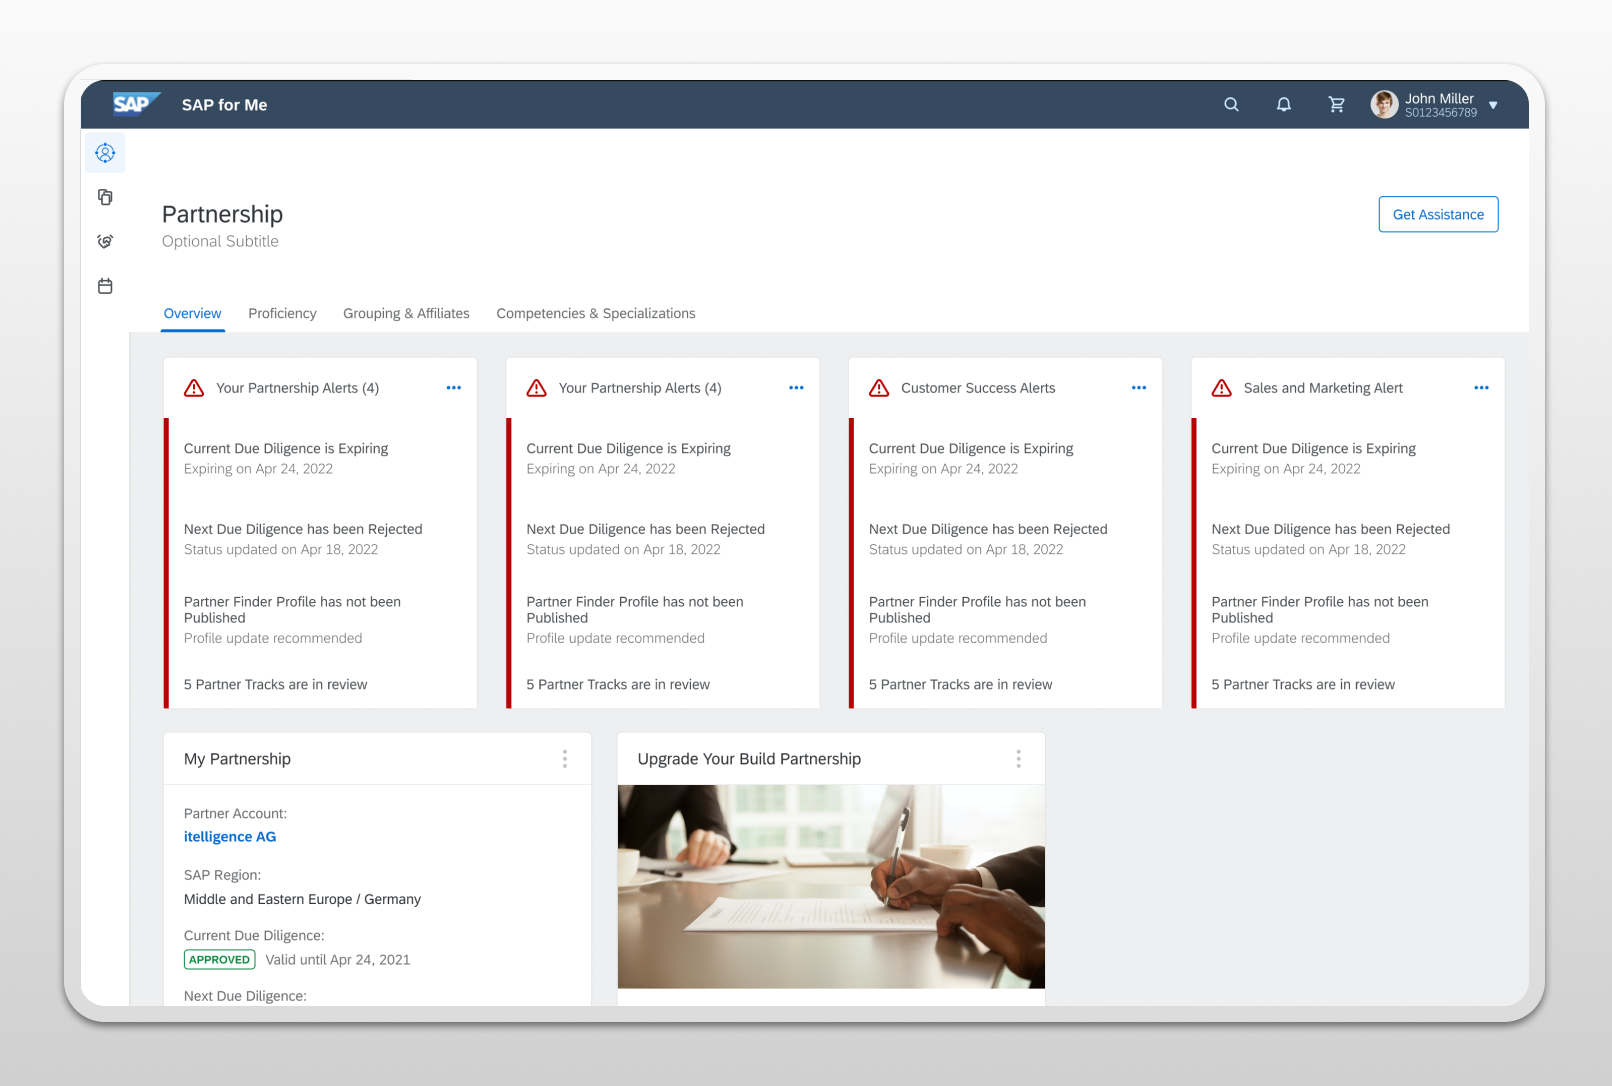Open the calendar icon in the sidebar
The height and width of the screenshot is (1086, 1612).
click(105, 286)
